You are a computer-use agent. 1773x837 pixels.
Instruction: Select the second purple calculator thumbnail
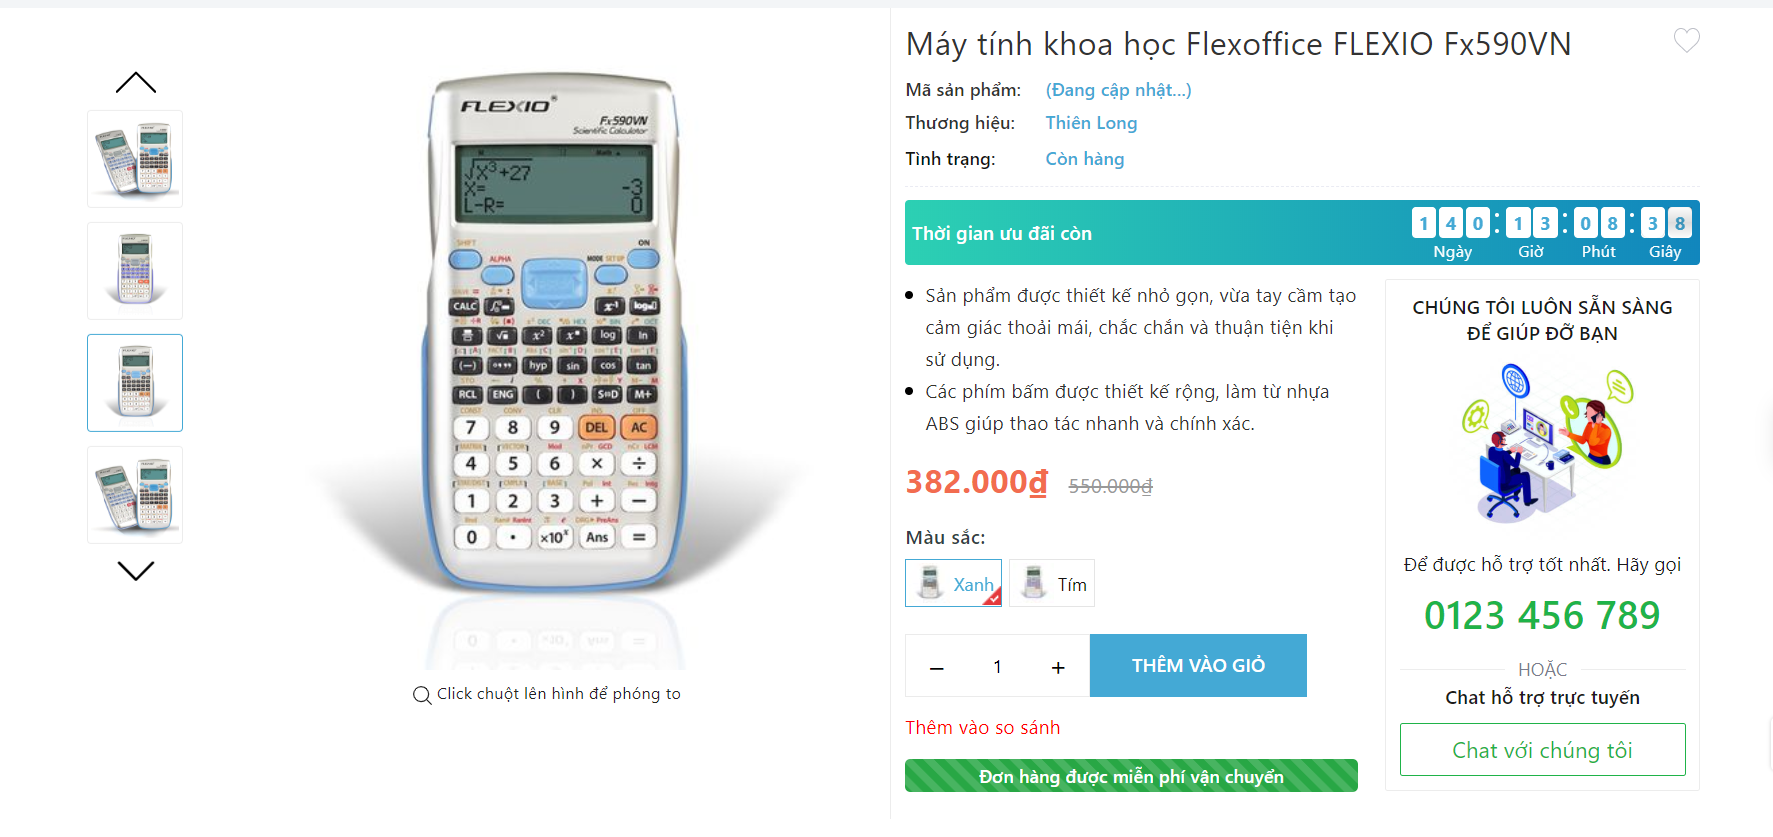[135, 271]
